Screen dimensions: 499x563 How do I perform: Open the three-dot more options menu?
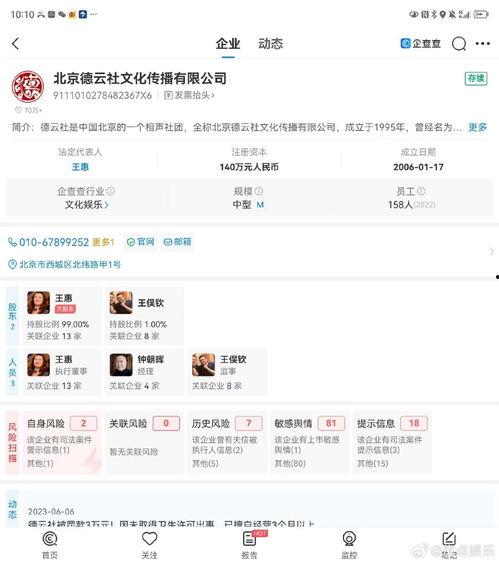point(482,44)
